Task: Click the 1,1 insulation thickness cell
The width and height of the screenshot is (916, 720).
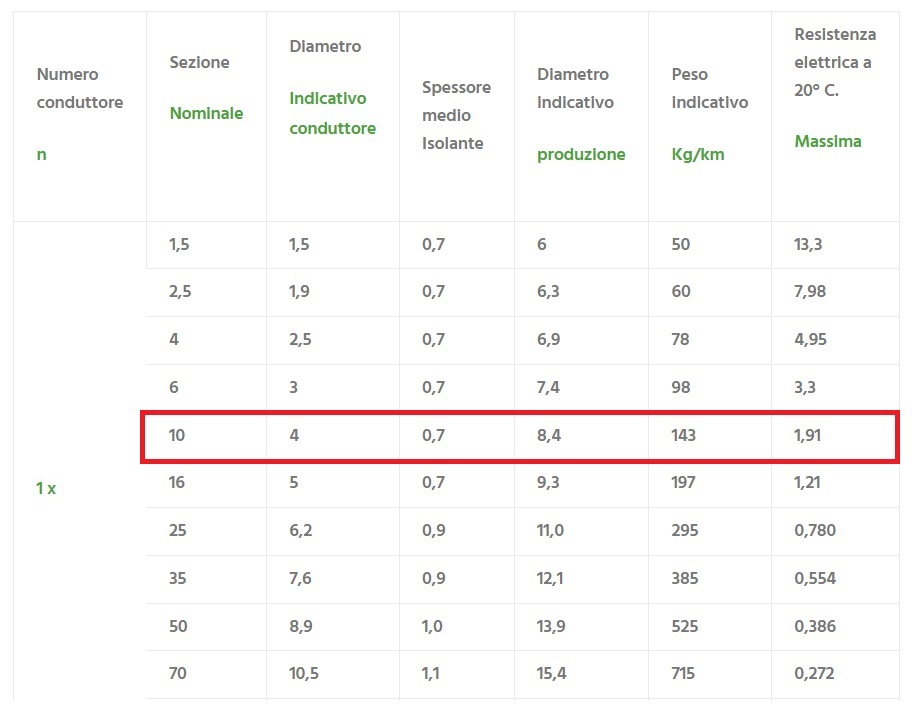Action: click(x=432, y=674)
